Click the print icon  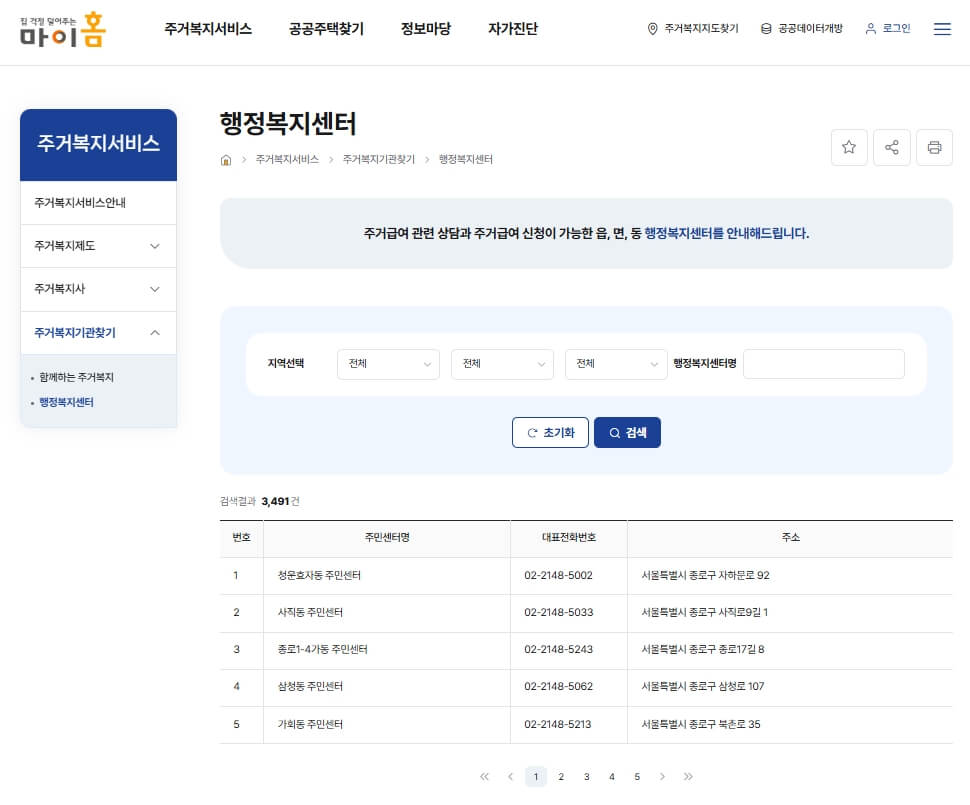coord(934,147)
